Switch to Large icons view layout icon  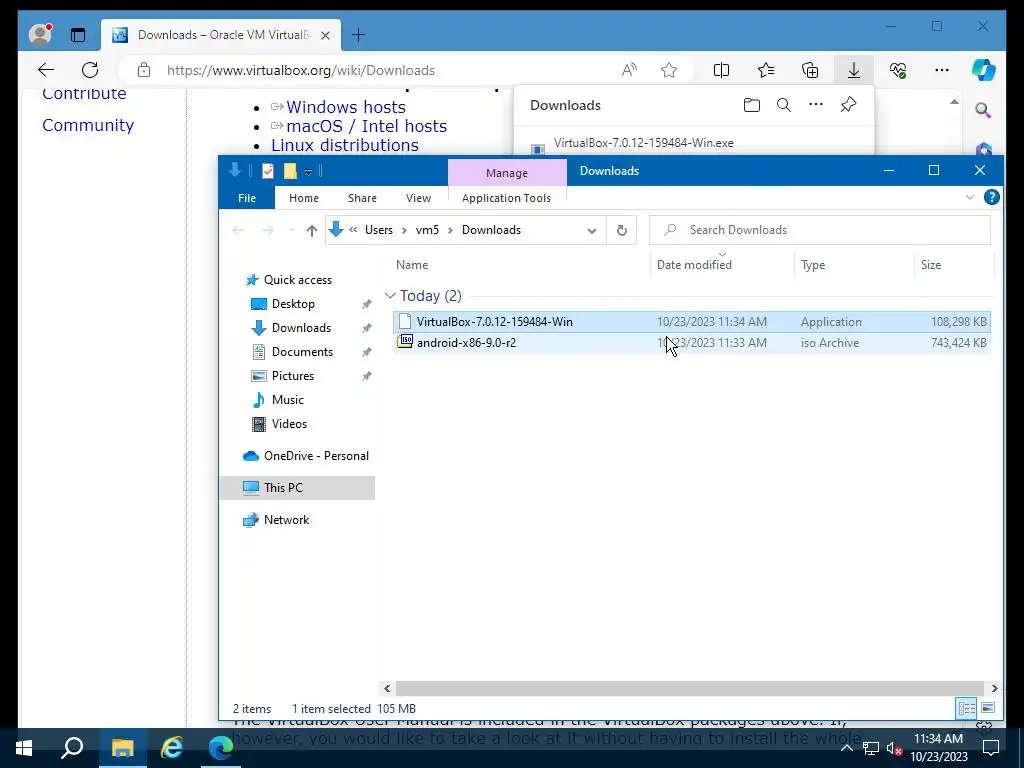(x=988, y=708)
